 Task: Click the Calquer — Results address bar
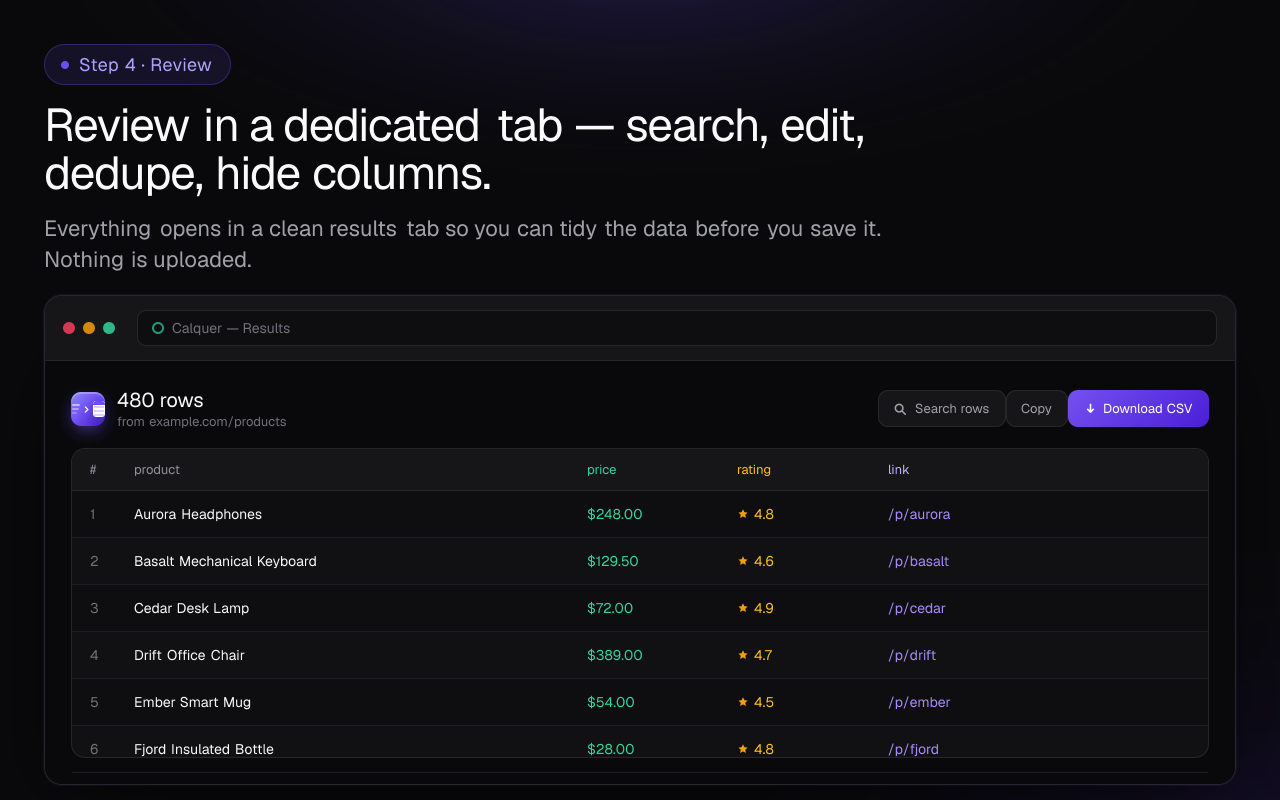[676, 328]
